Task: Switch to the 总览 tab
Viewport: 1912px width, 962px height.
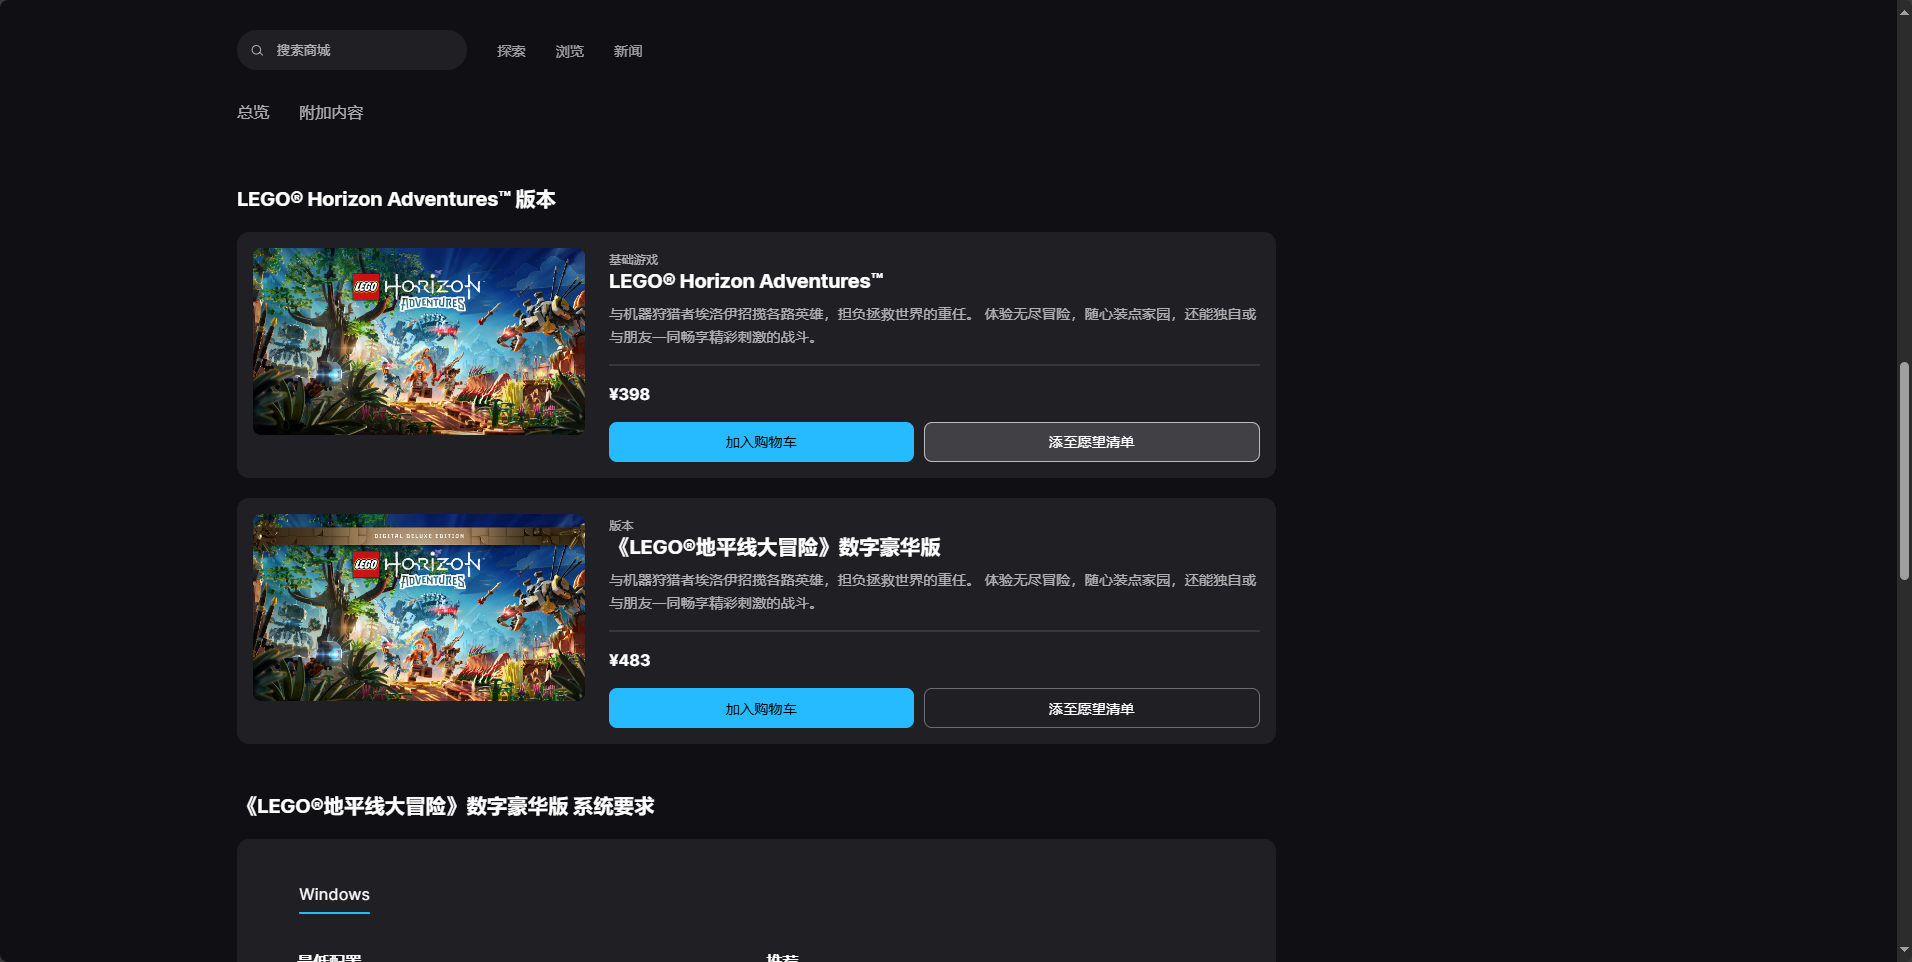Action: pyautogui.click(x=253, y=112)
